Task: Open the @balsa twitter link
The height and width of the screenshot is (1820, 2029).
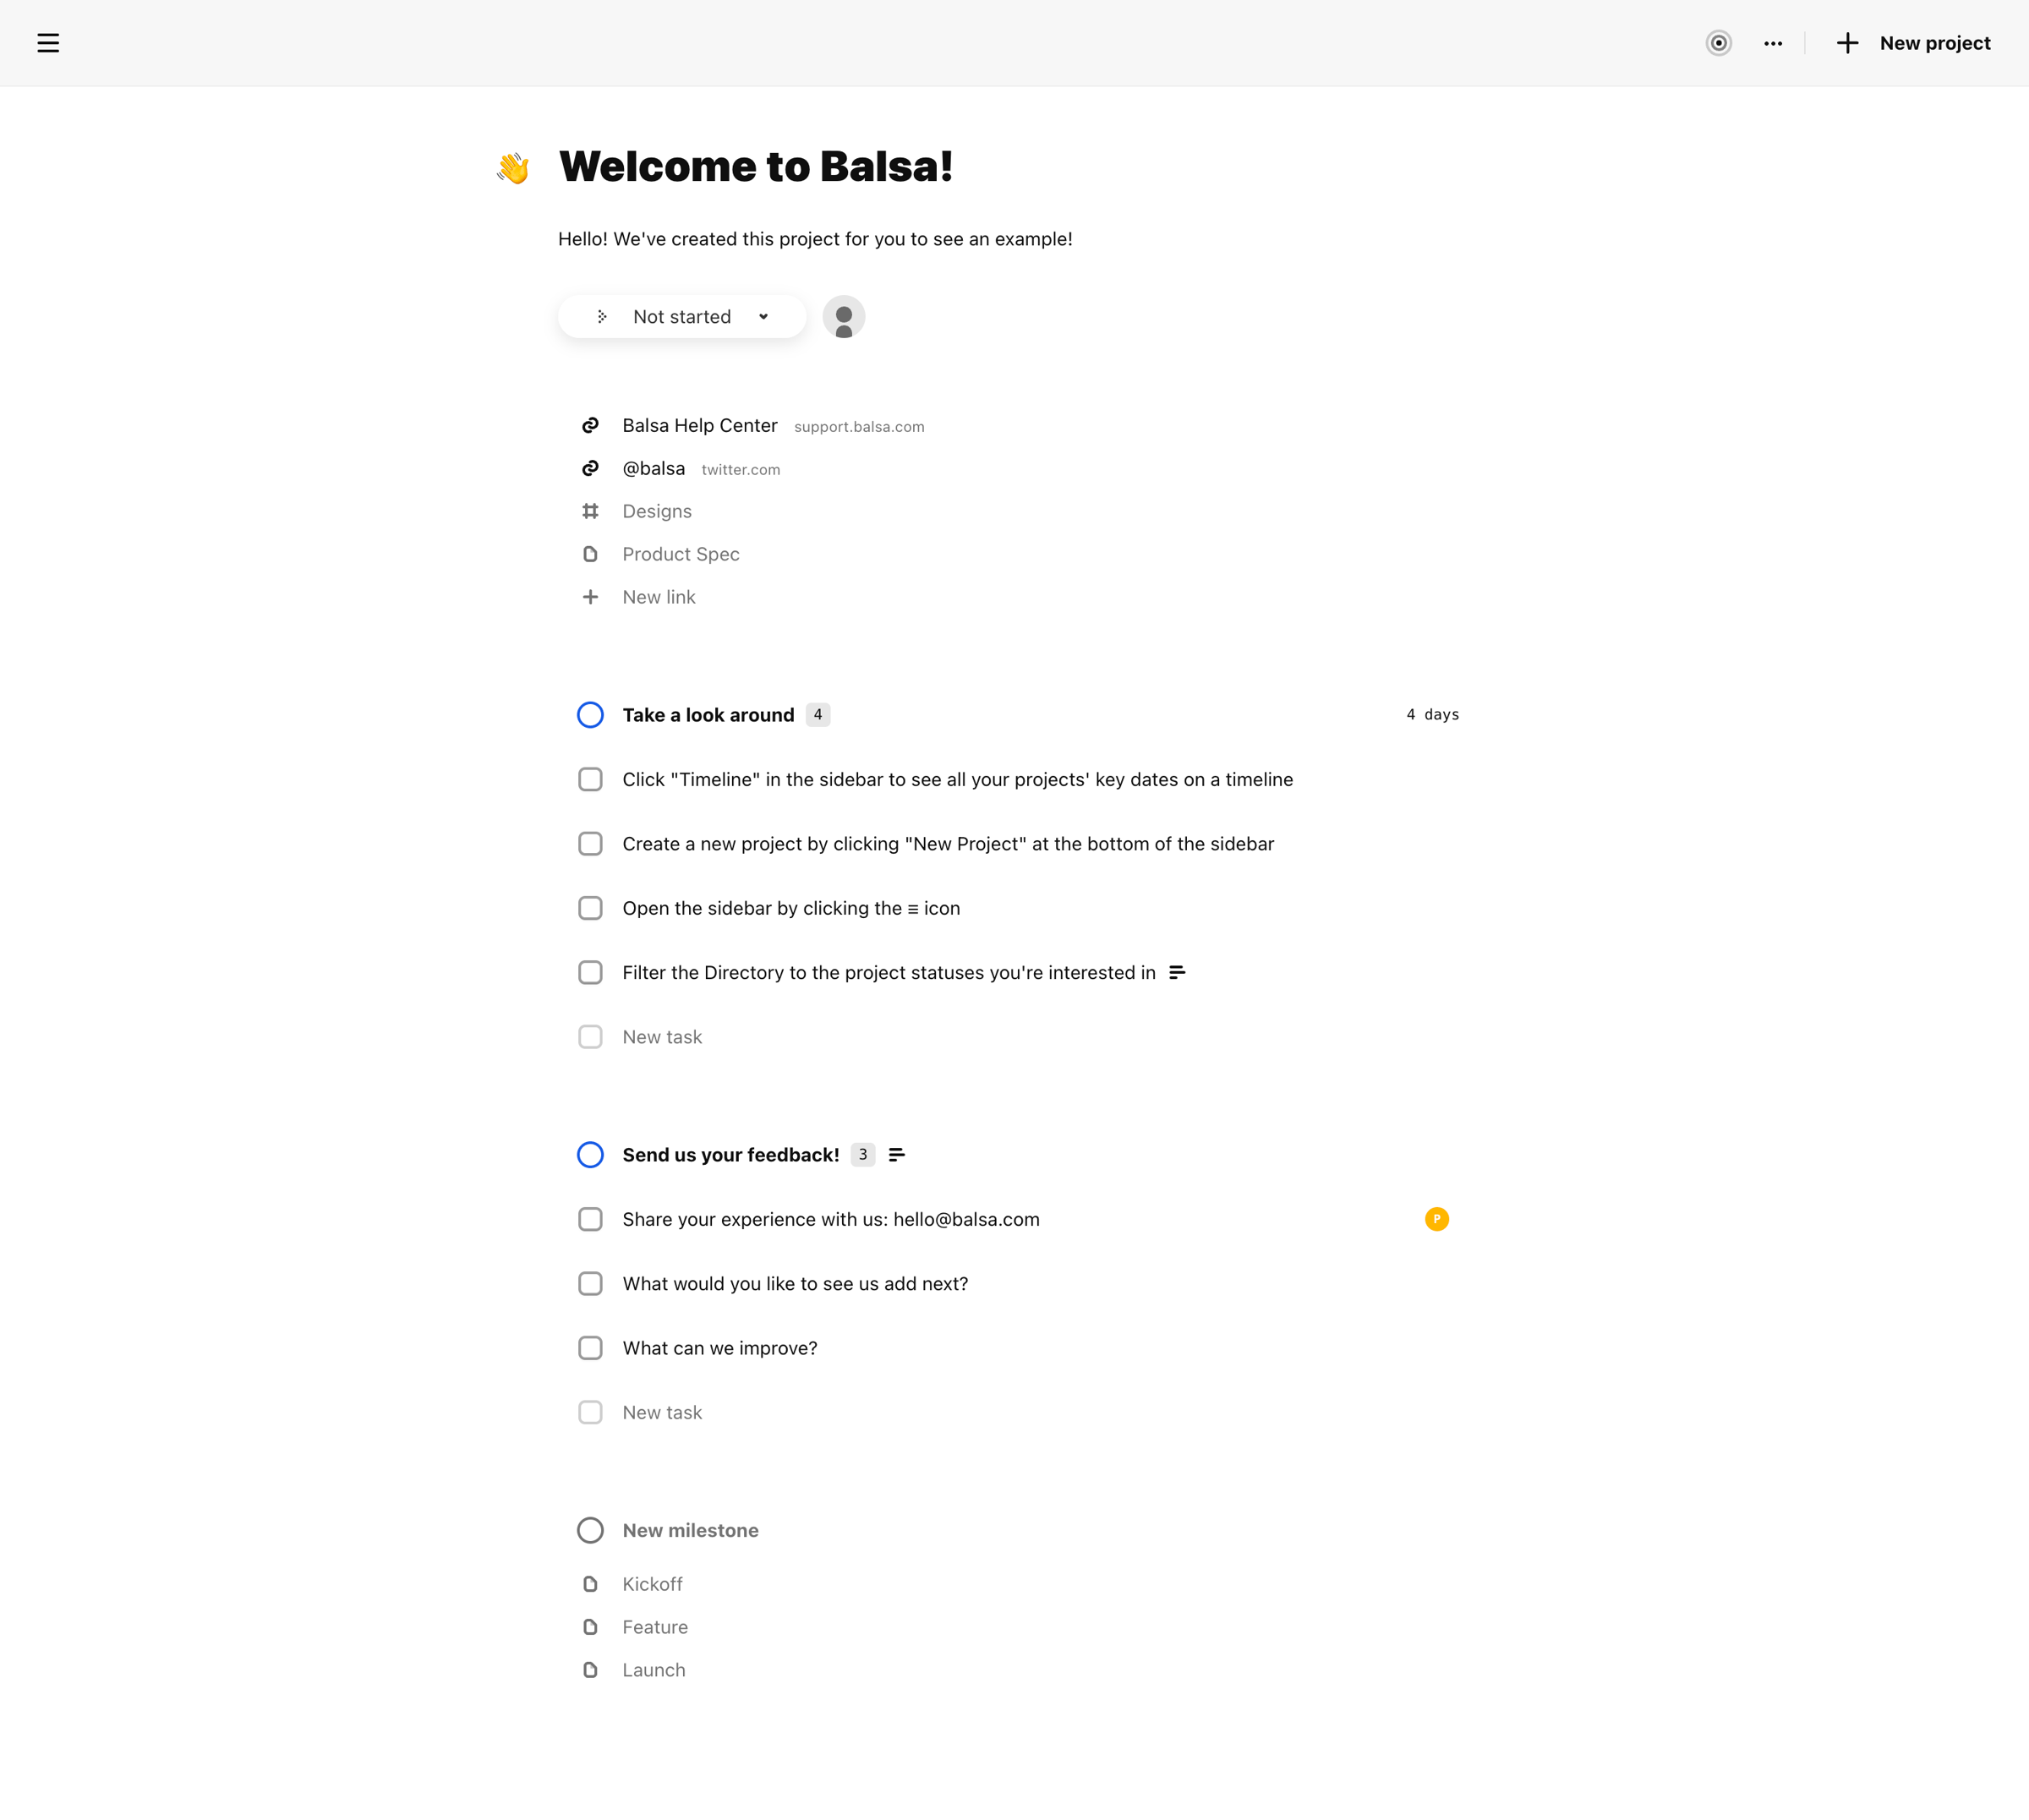Action: coord(653,469)
